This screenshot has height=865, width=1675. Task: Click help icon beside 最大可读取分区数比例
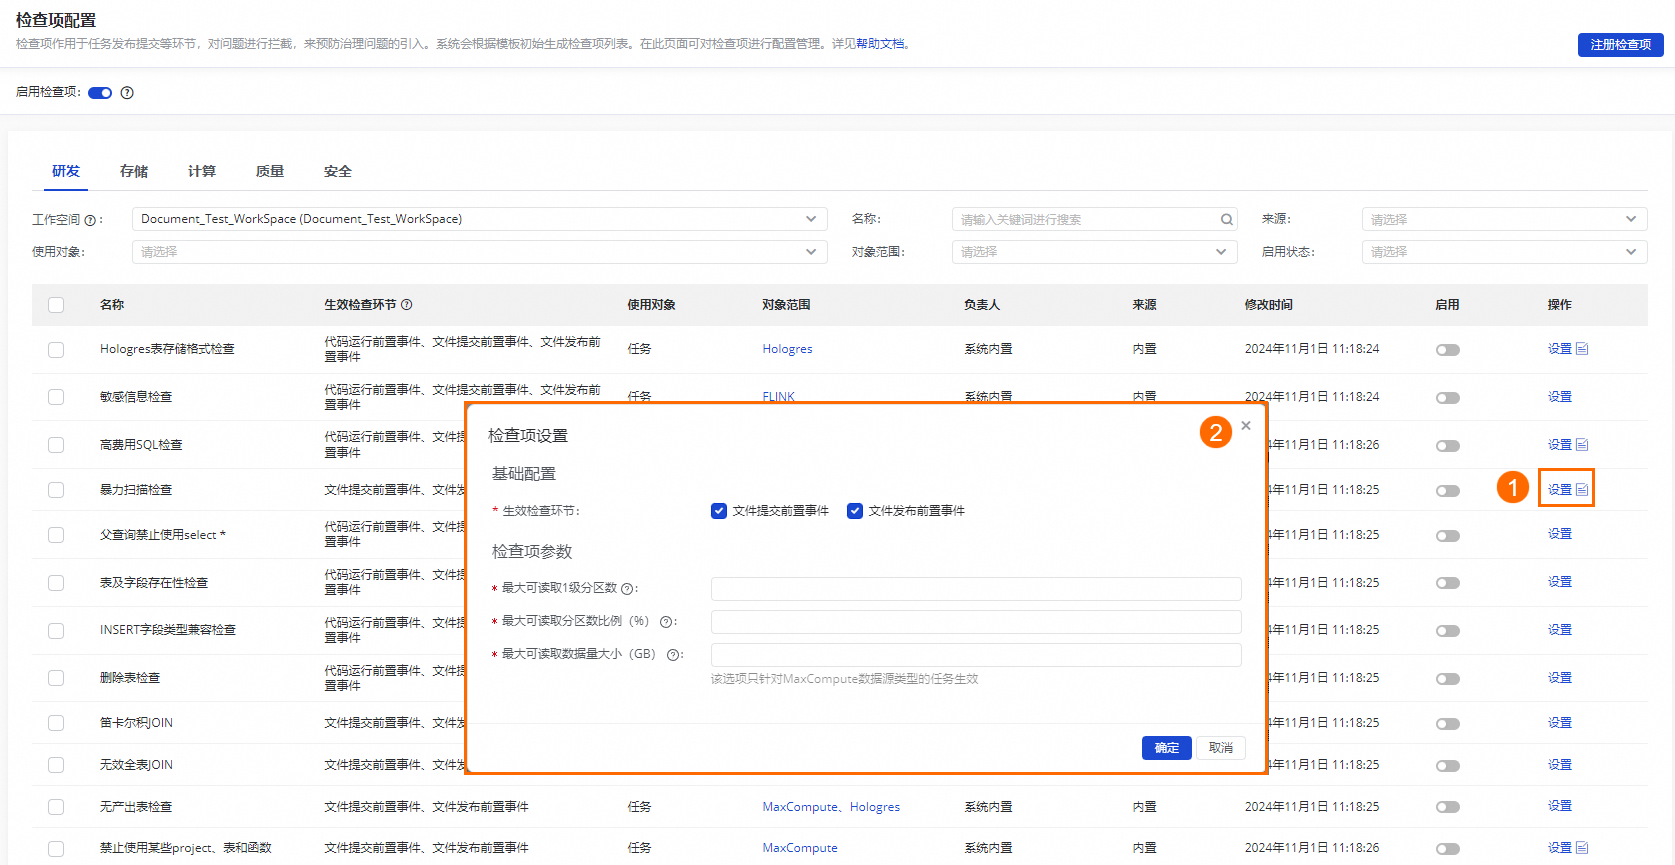tap(666, 622)
